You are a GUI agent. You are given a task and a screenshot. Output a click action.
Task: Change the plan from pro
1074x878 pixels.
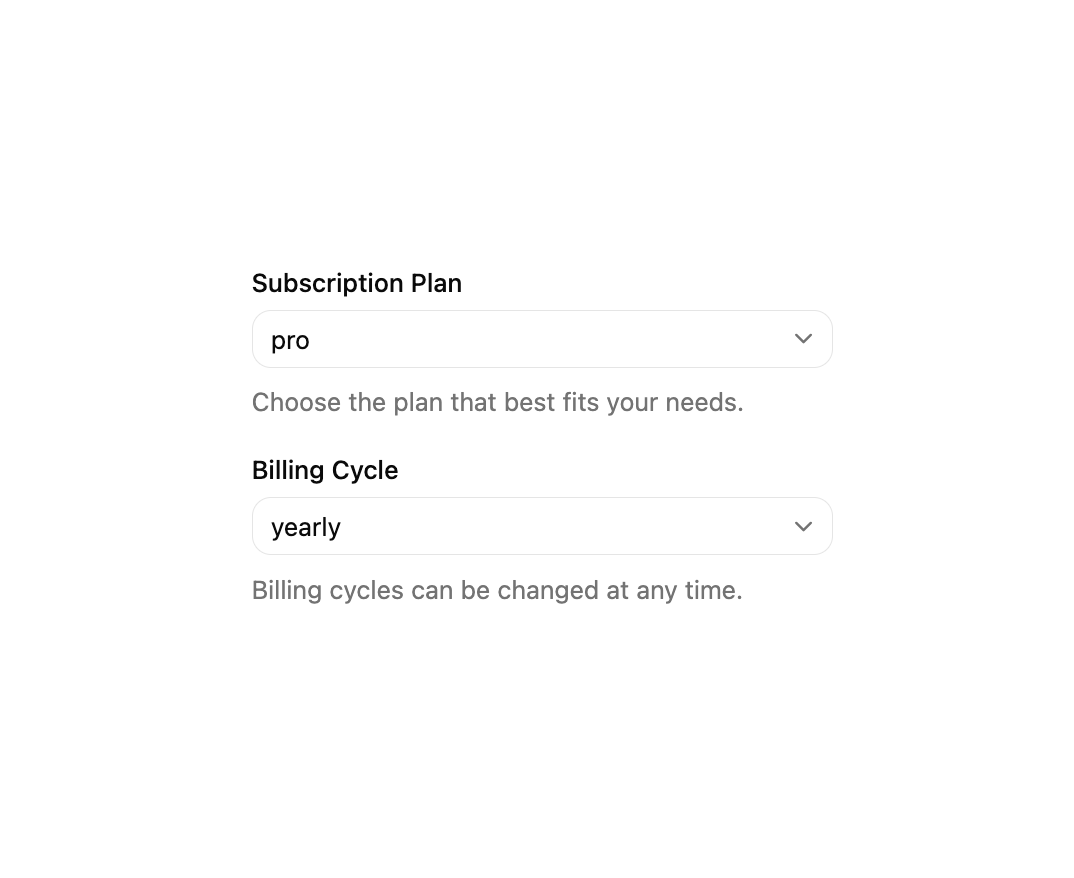coord(542,339)
